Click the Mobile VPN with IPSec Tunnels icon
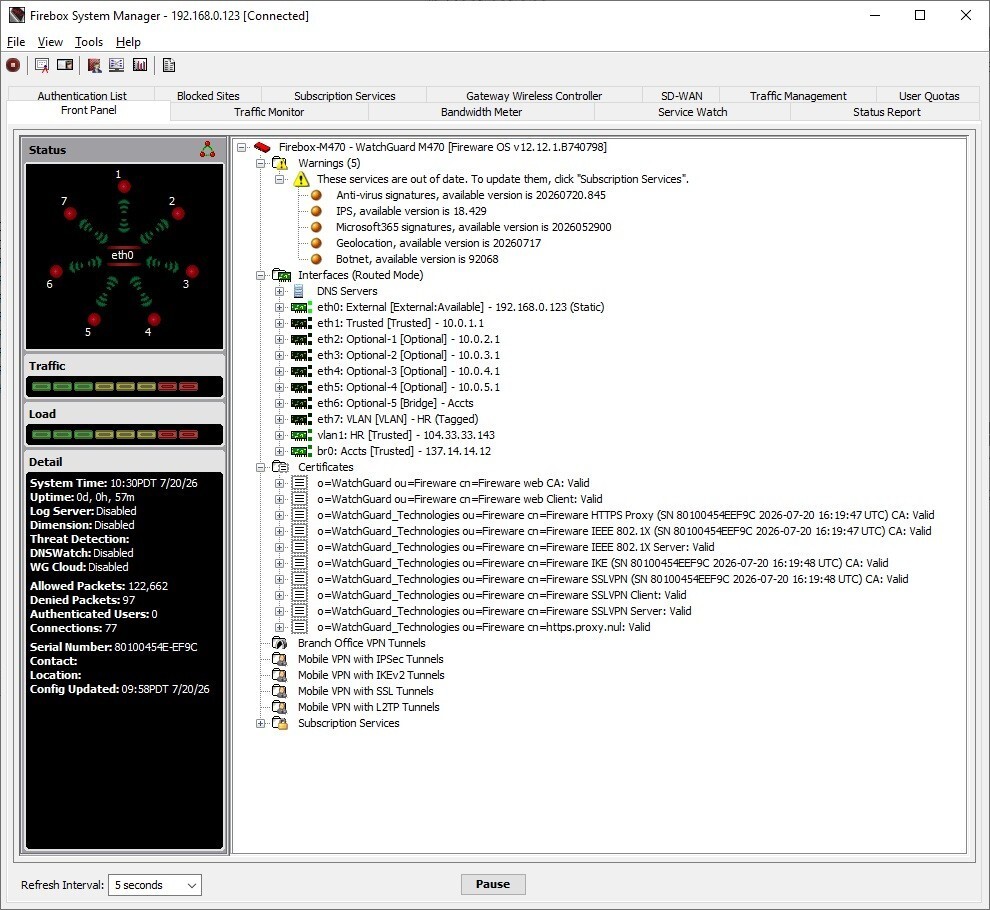This screenshot has height=910, width=990. 279,659
